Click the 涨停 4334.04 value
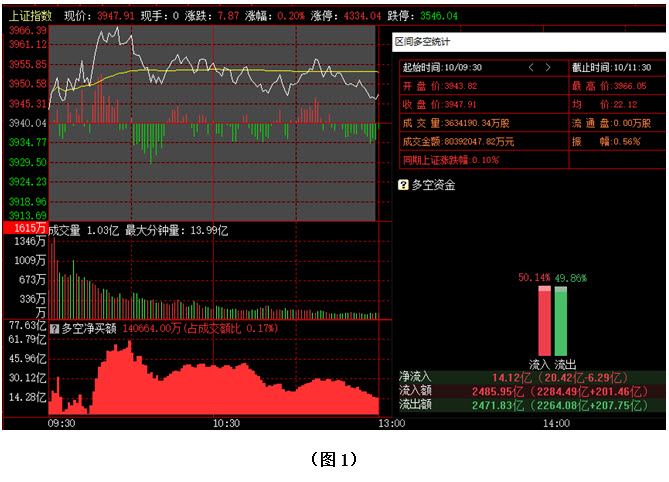This screenshot has height=482, width=669. click(x=362, y=16)
